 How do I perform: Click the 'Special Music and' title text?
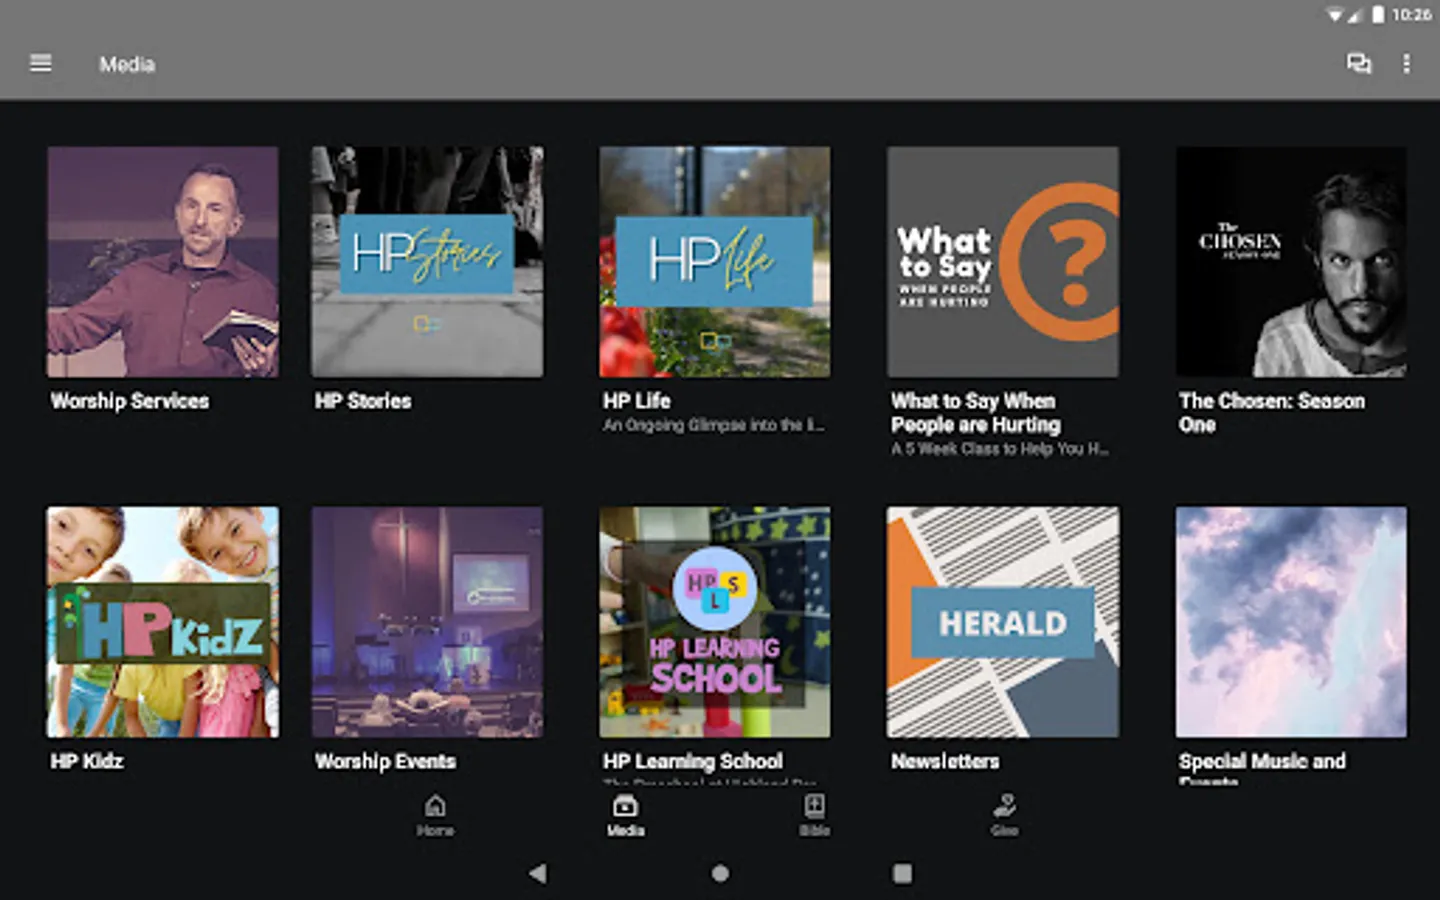tap(1262, 761)
